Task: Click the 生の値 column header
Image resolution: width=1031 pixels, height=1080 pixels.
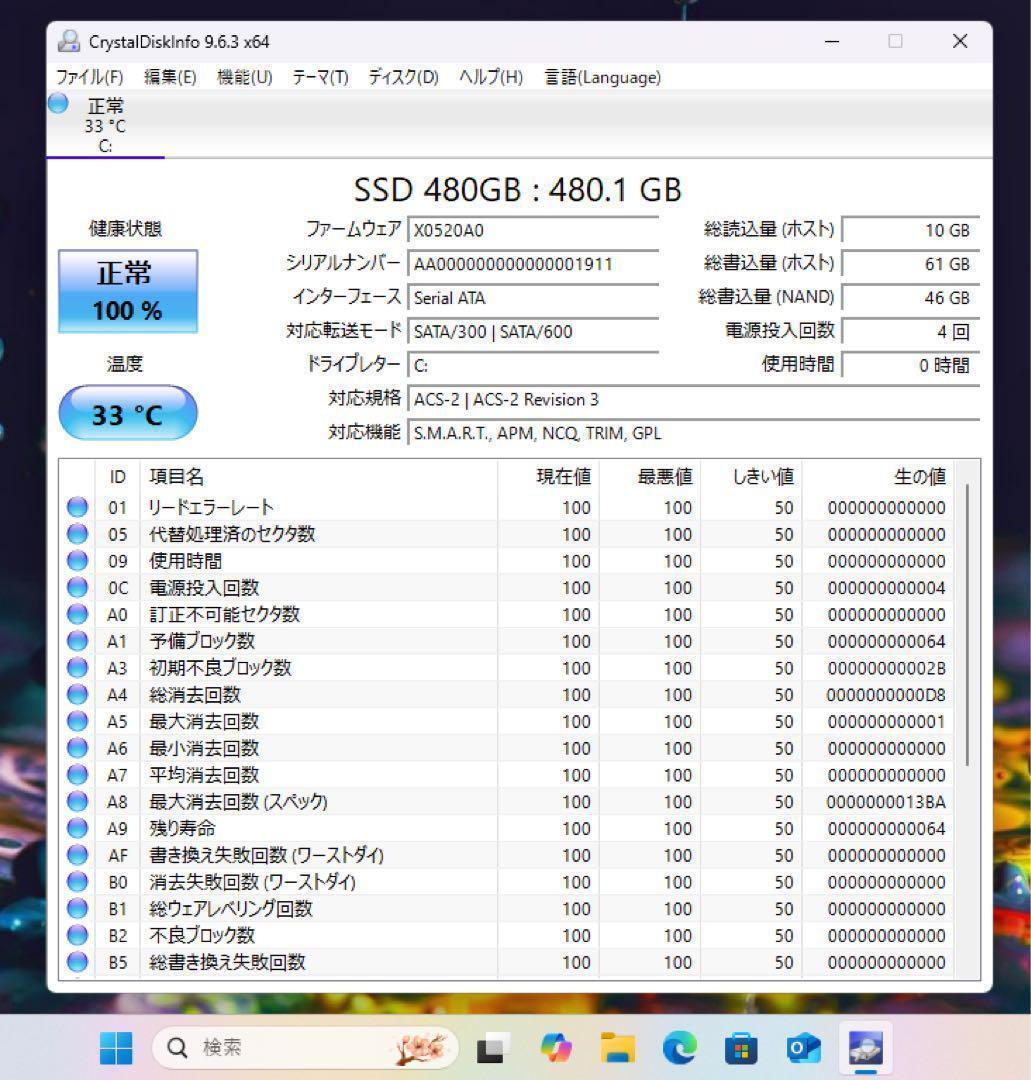Action: point(878,477)
